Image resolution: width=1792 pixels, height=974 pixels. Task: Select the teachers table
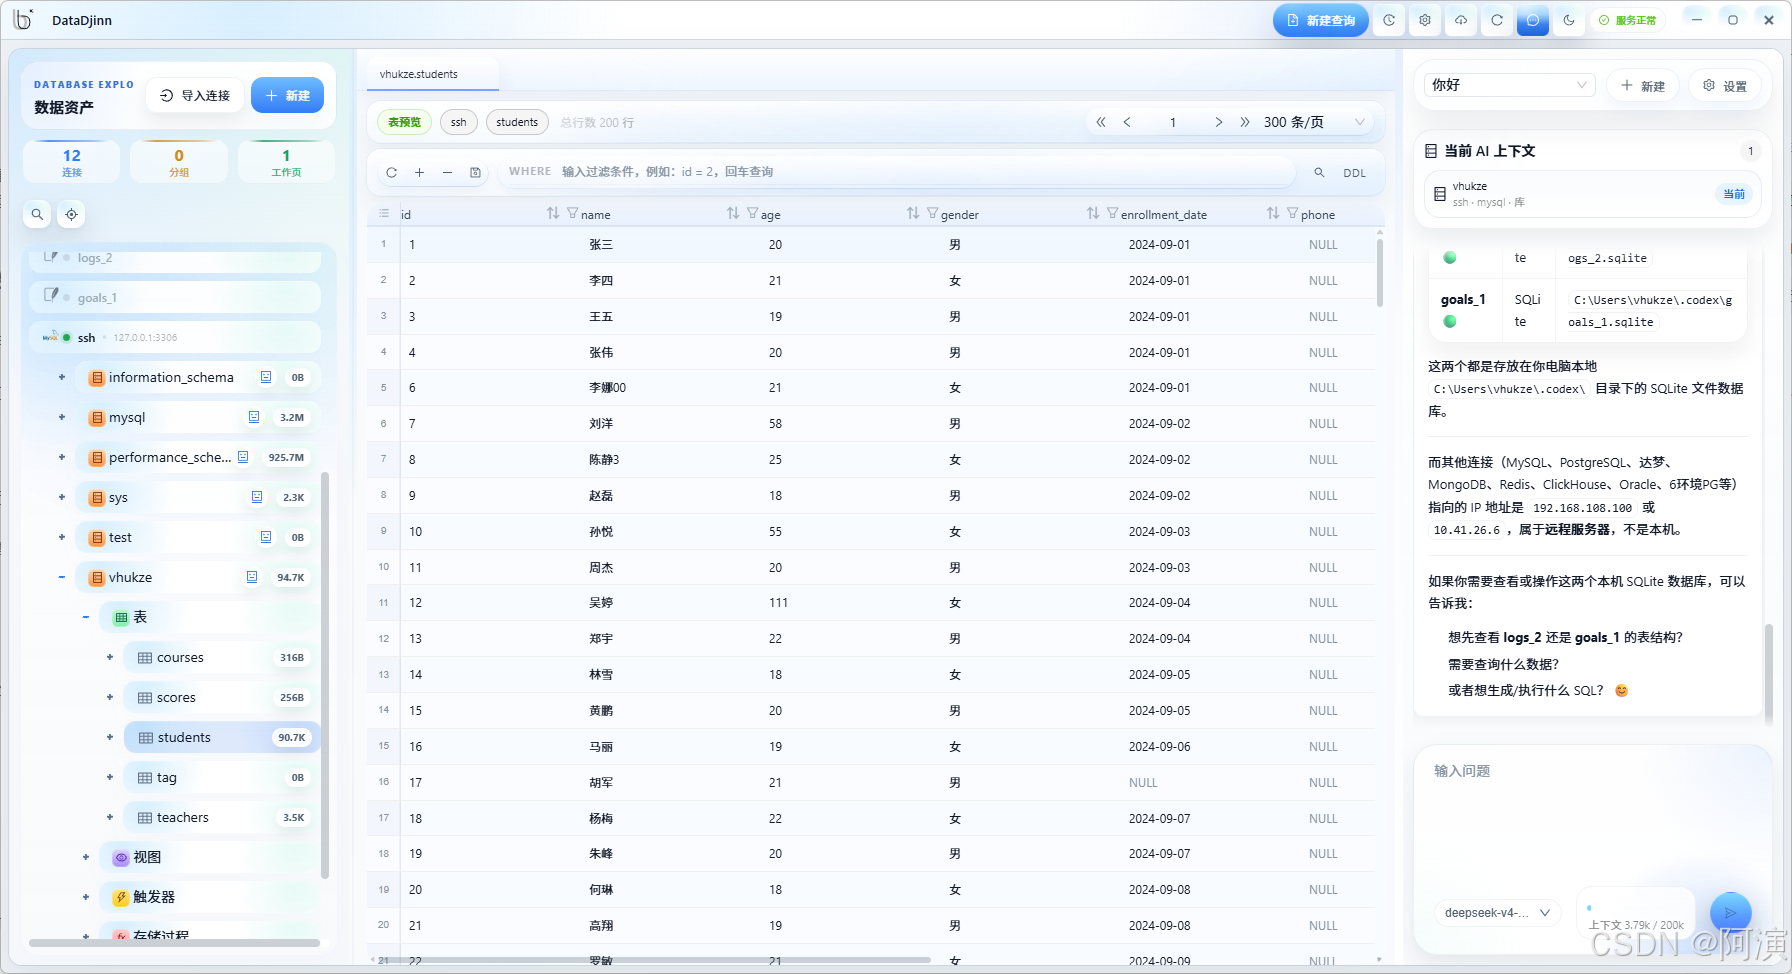pos(220,817)
